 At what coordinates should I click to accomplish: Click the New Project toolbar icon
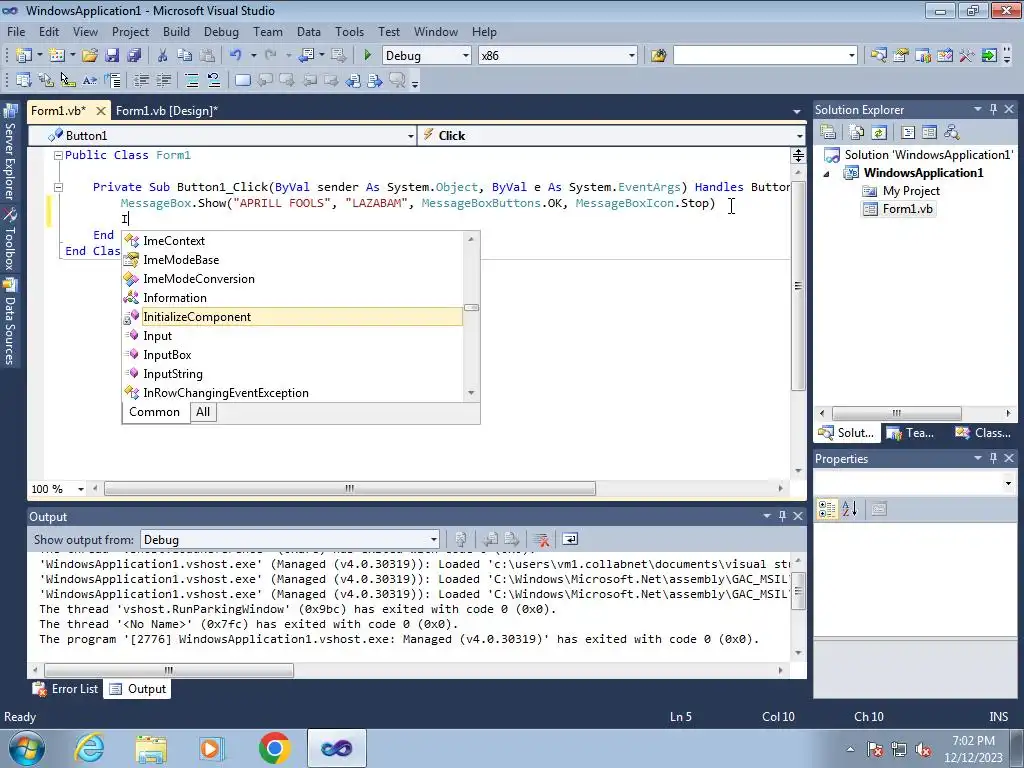(x=24, y=56)
